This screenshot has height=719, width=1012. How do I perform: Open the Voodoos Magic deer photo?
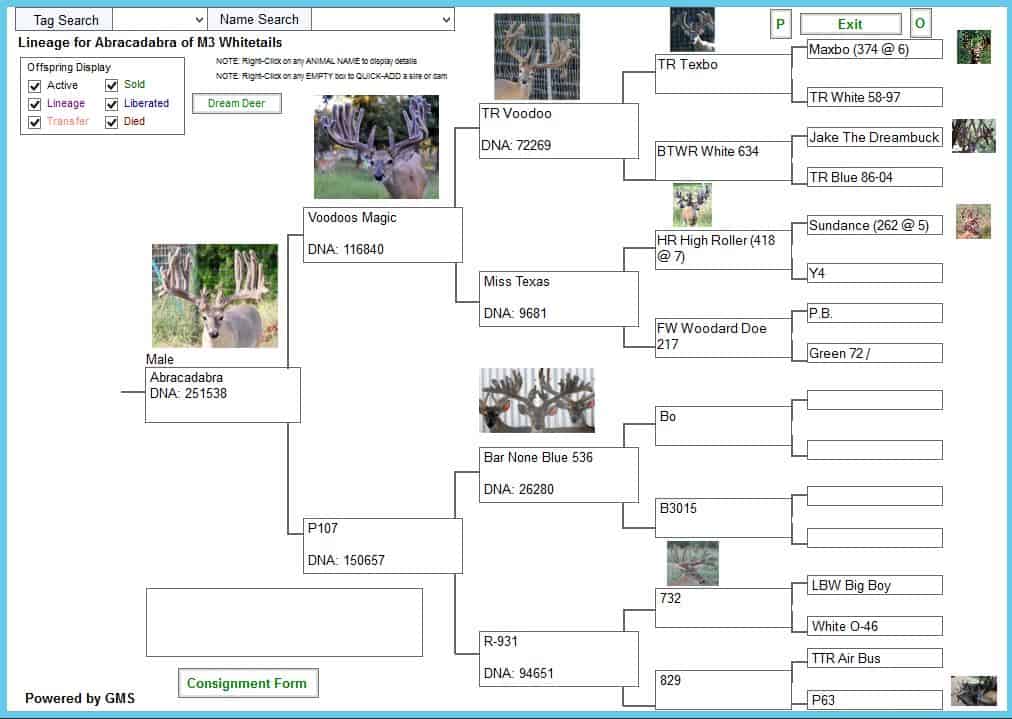point(376,147)
